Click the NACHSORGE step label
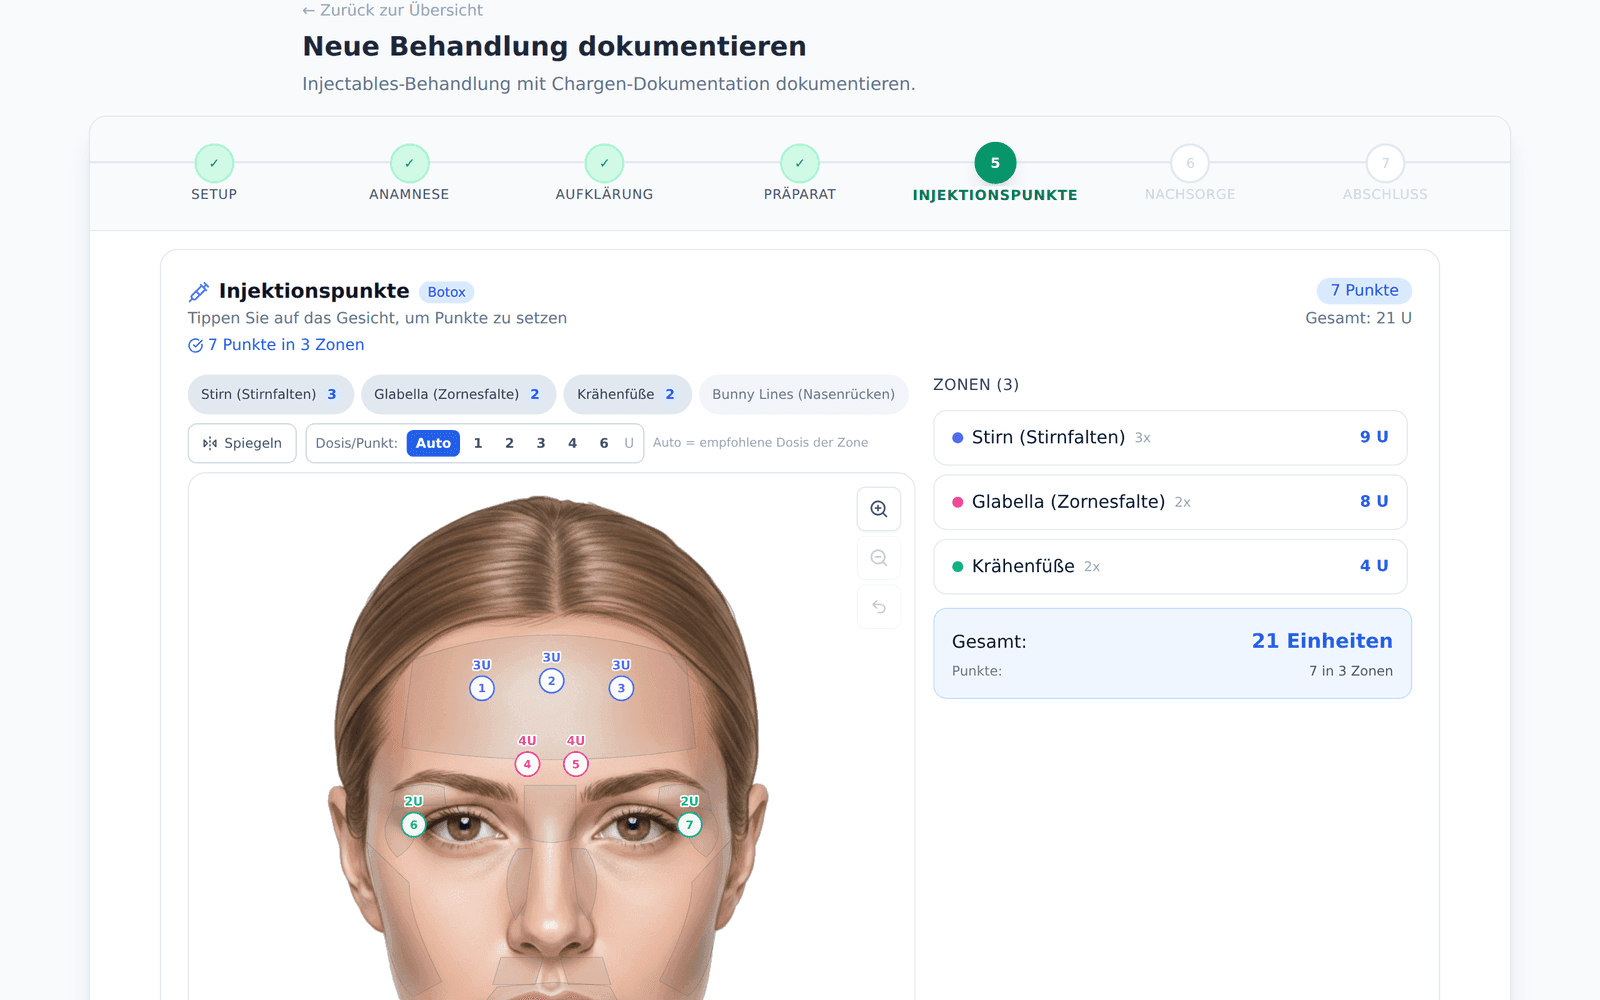The width and height of the screenshot is (1600, 1000). tap(1190, 194)
